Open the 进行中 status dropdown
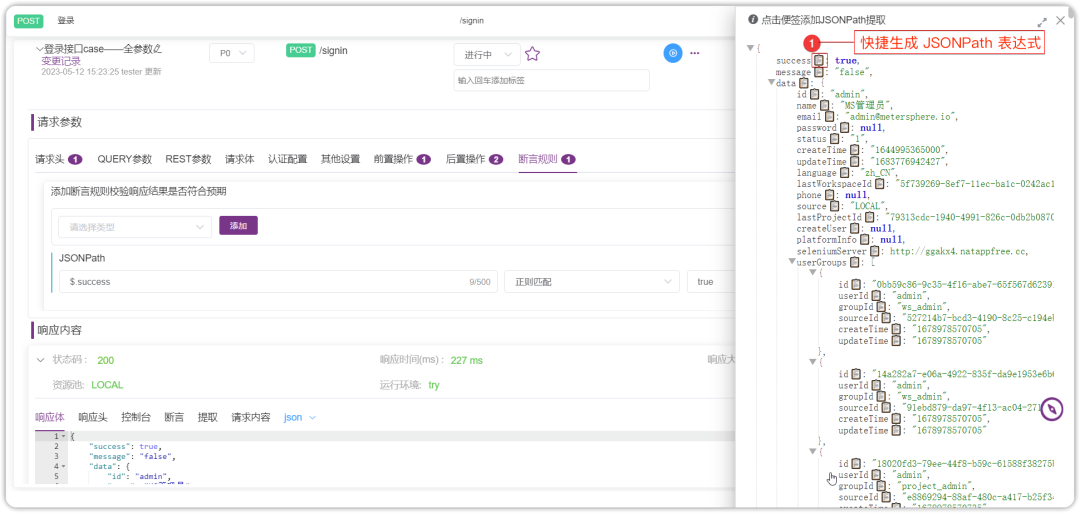Image resolution: width=1080 pixels, height=513 pixels. 487,54
